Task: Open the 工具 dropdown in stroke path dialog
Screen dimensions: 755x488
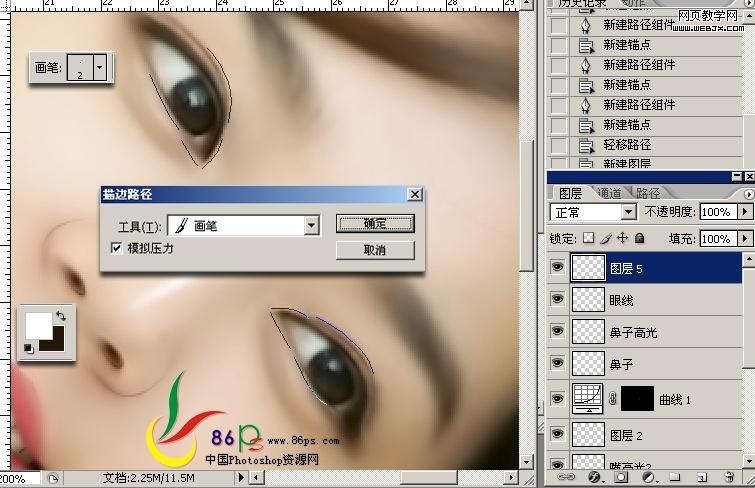Action: [x=311, y=226]
